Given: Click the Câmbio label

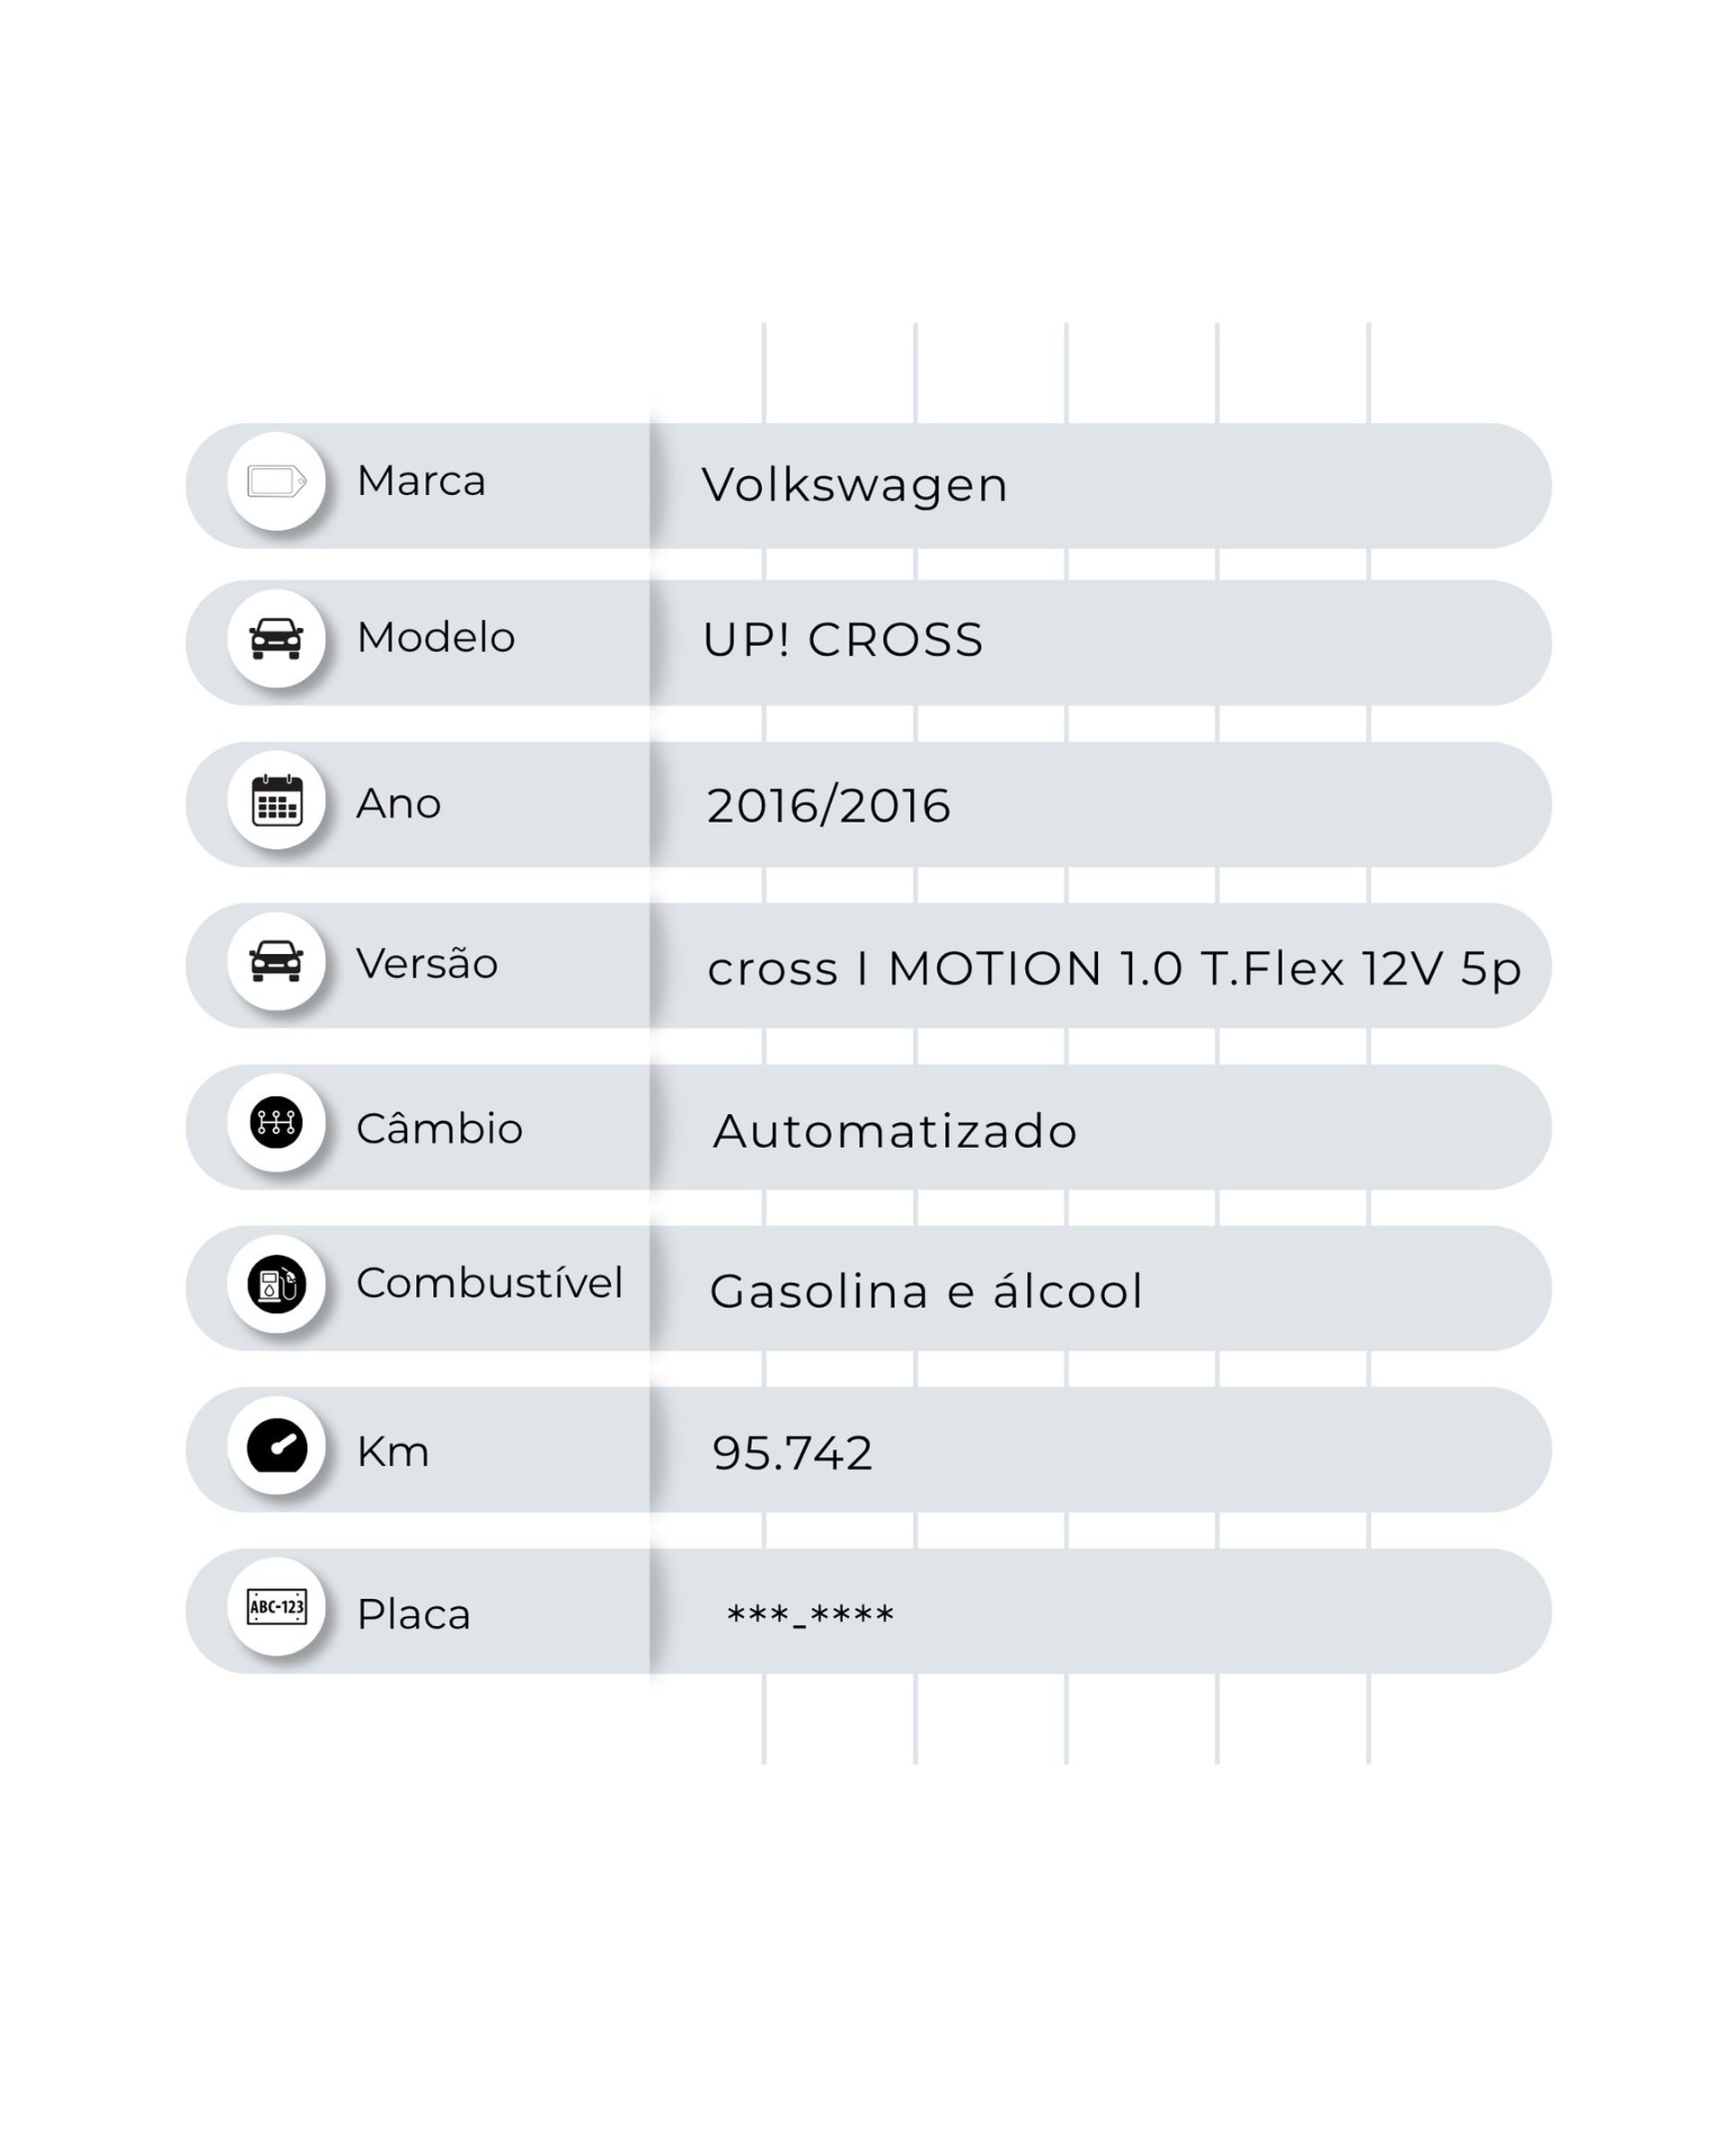Looking at the screenshot, I should pyautogui.click(x=439, y=1129).
